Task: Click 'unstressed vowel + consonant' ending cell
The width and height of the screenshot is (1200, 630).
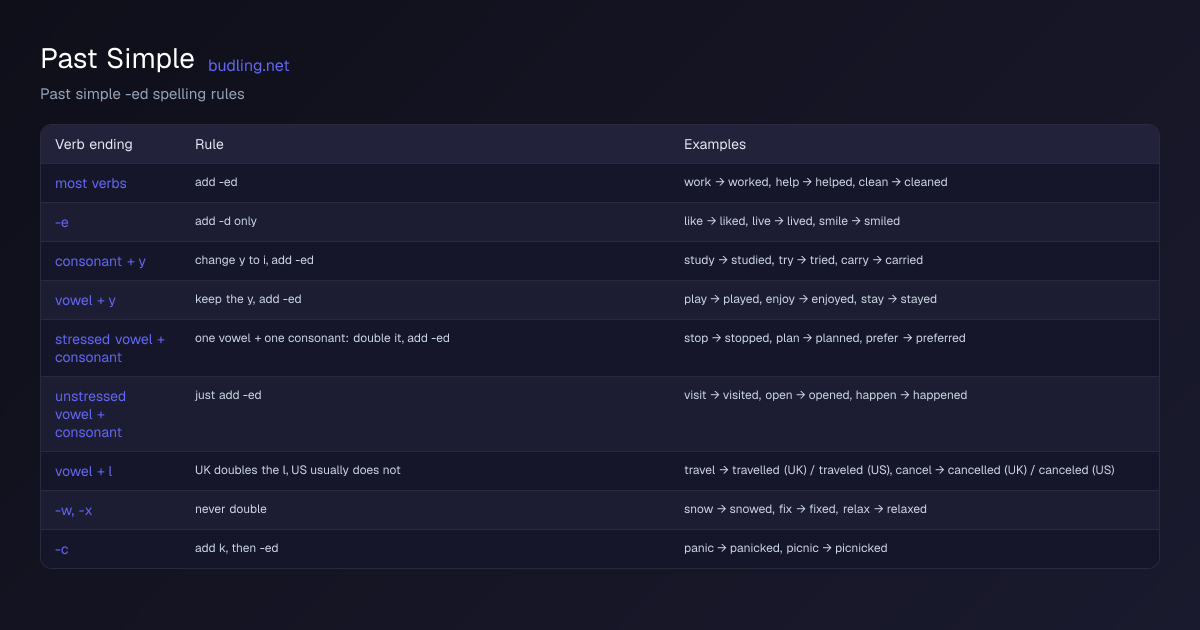Action: tap(90, 414)
